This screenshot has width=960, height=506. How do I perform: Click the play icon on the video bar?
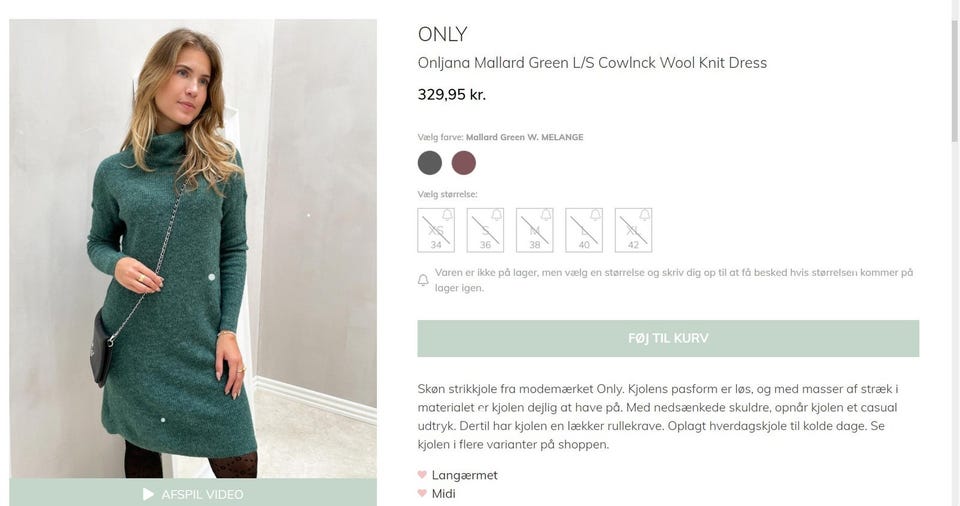pos(148,494)
